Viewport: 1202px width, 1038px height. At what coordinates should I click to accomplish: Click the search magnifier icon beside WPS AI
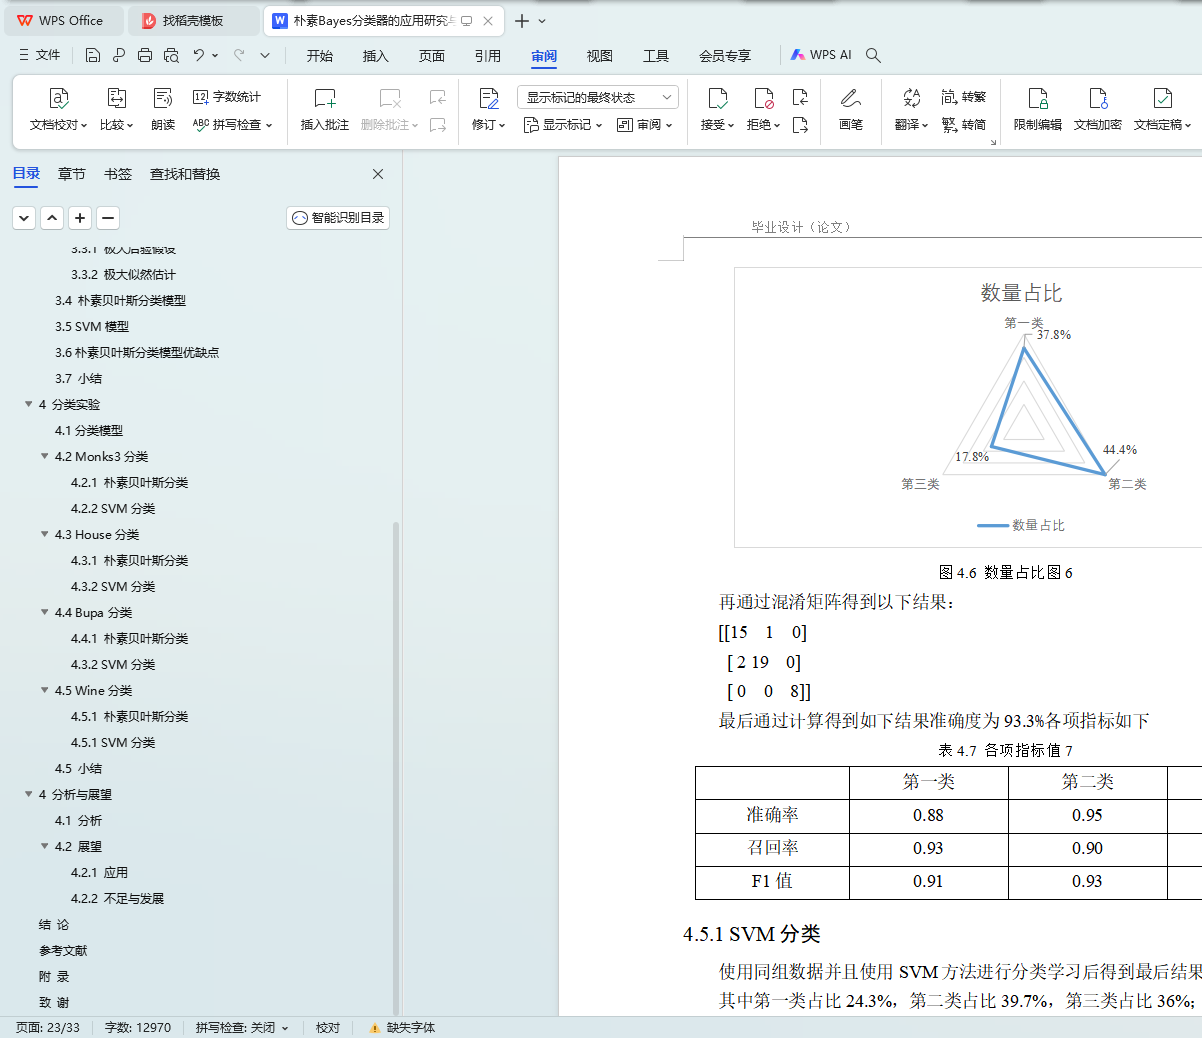coord(873,55)
